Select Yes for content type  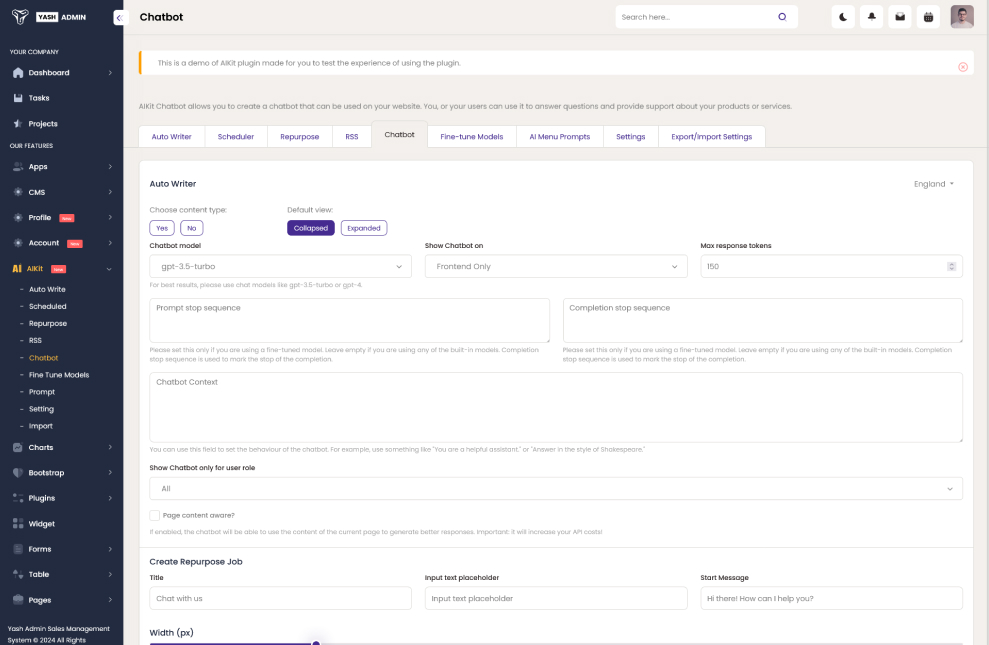coord(162,228)
